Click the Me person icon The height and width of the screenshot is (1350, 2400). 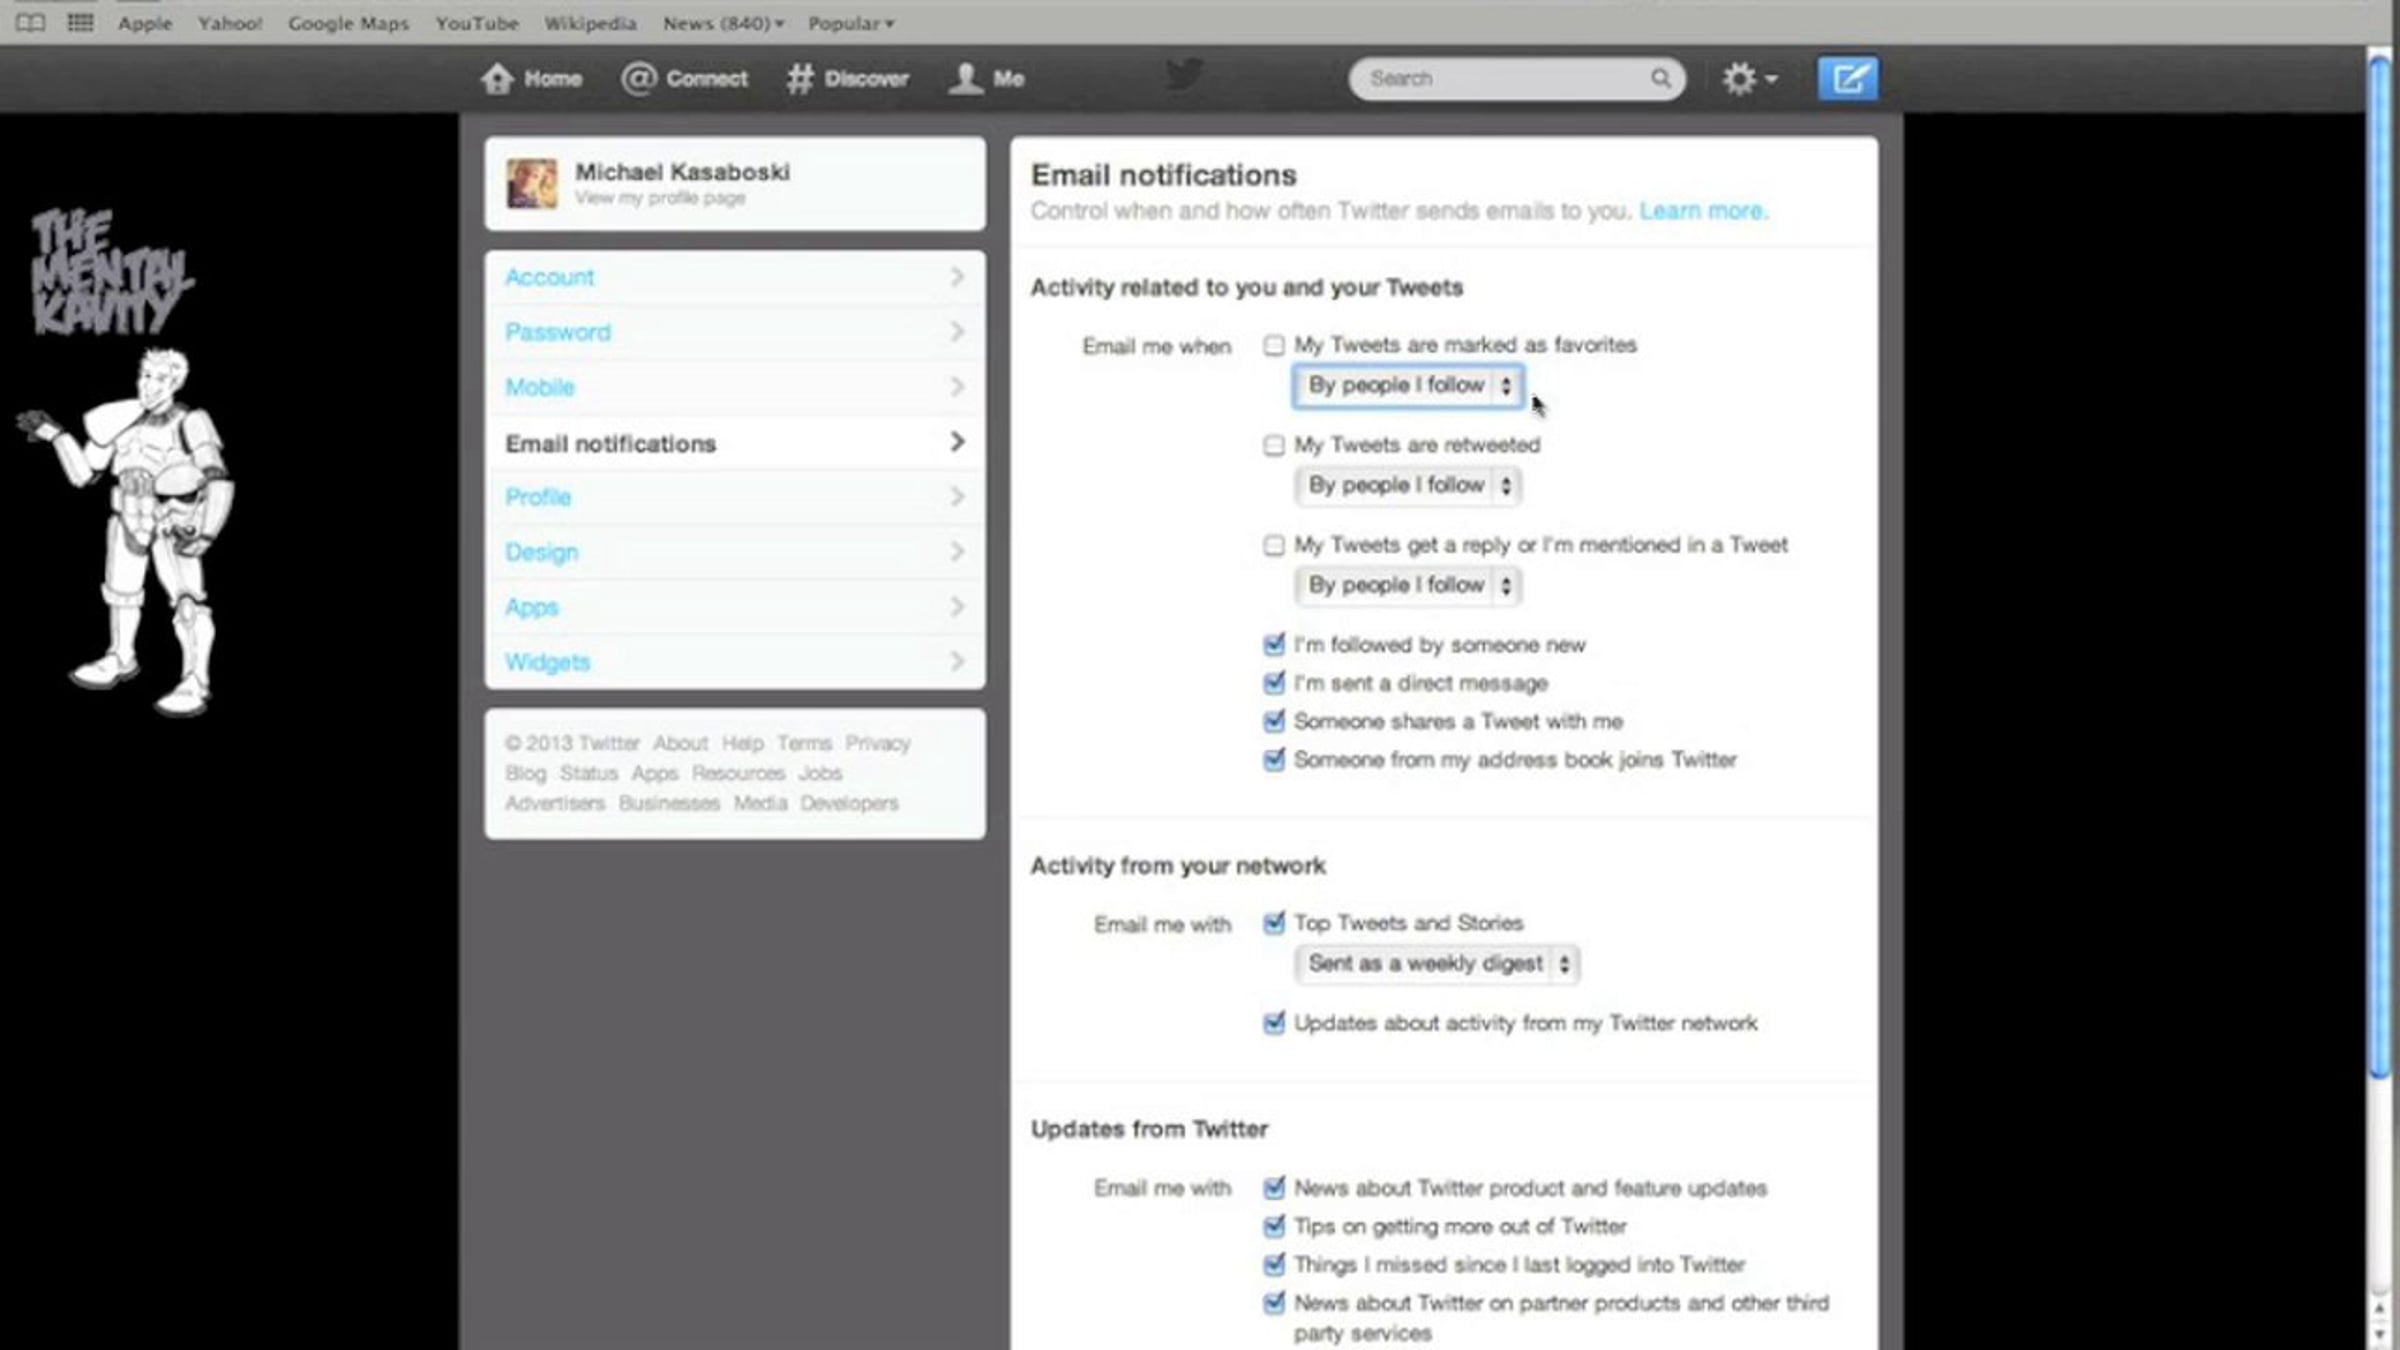point(965,79)
